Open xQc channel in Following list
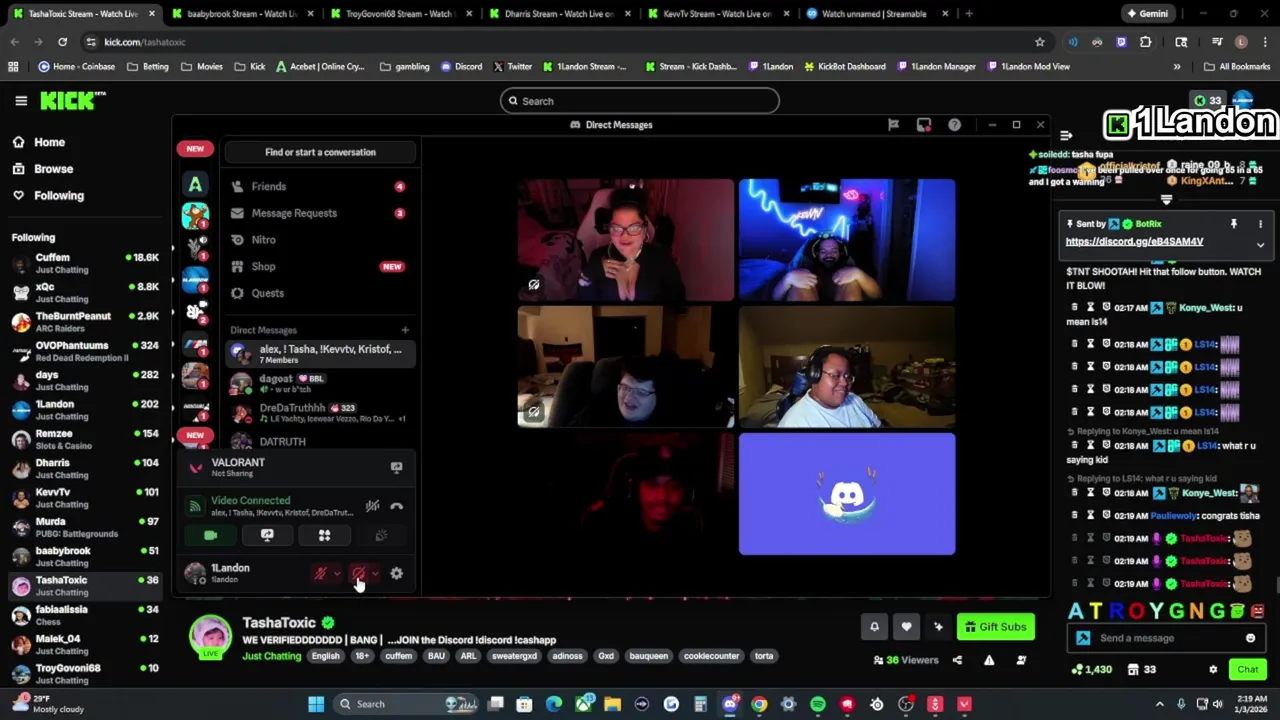Image resolution: width=1280 pixels, height=720 pixels. click(x=85, y=292)
